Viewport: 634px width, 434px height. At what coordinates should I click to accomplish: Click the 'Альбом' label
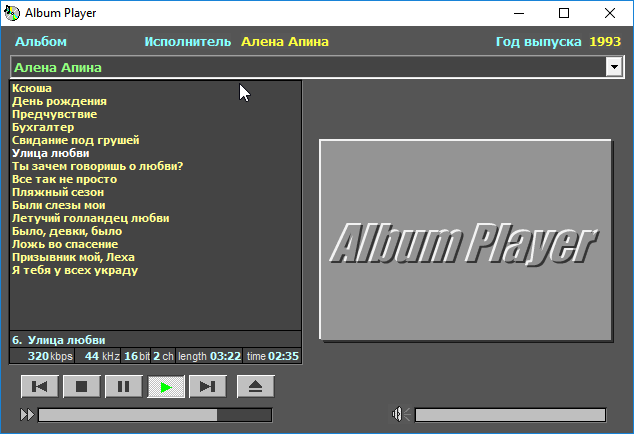pyautogui.click(x=41, y=42)
